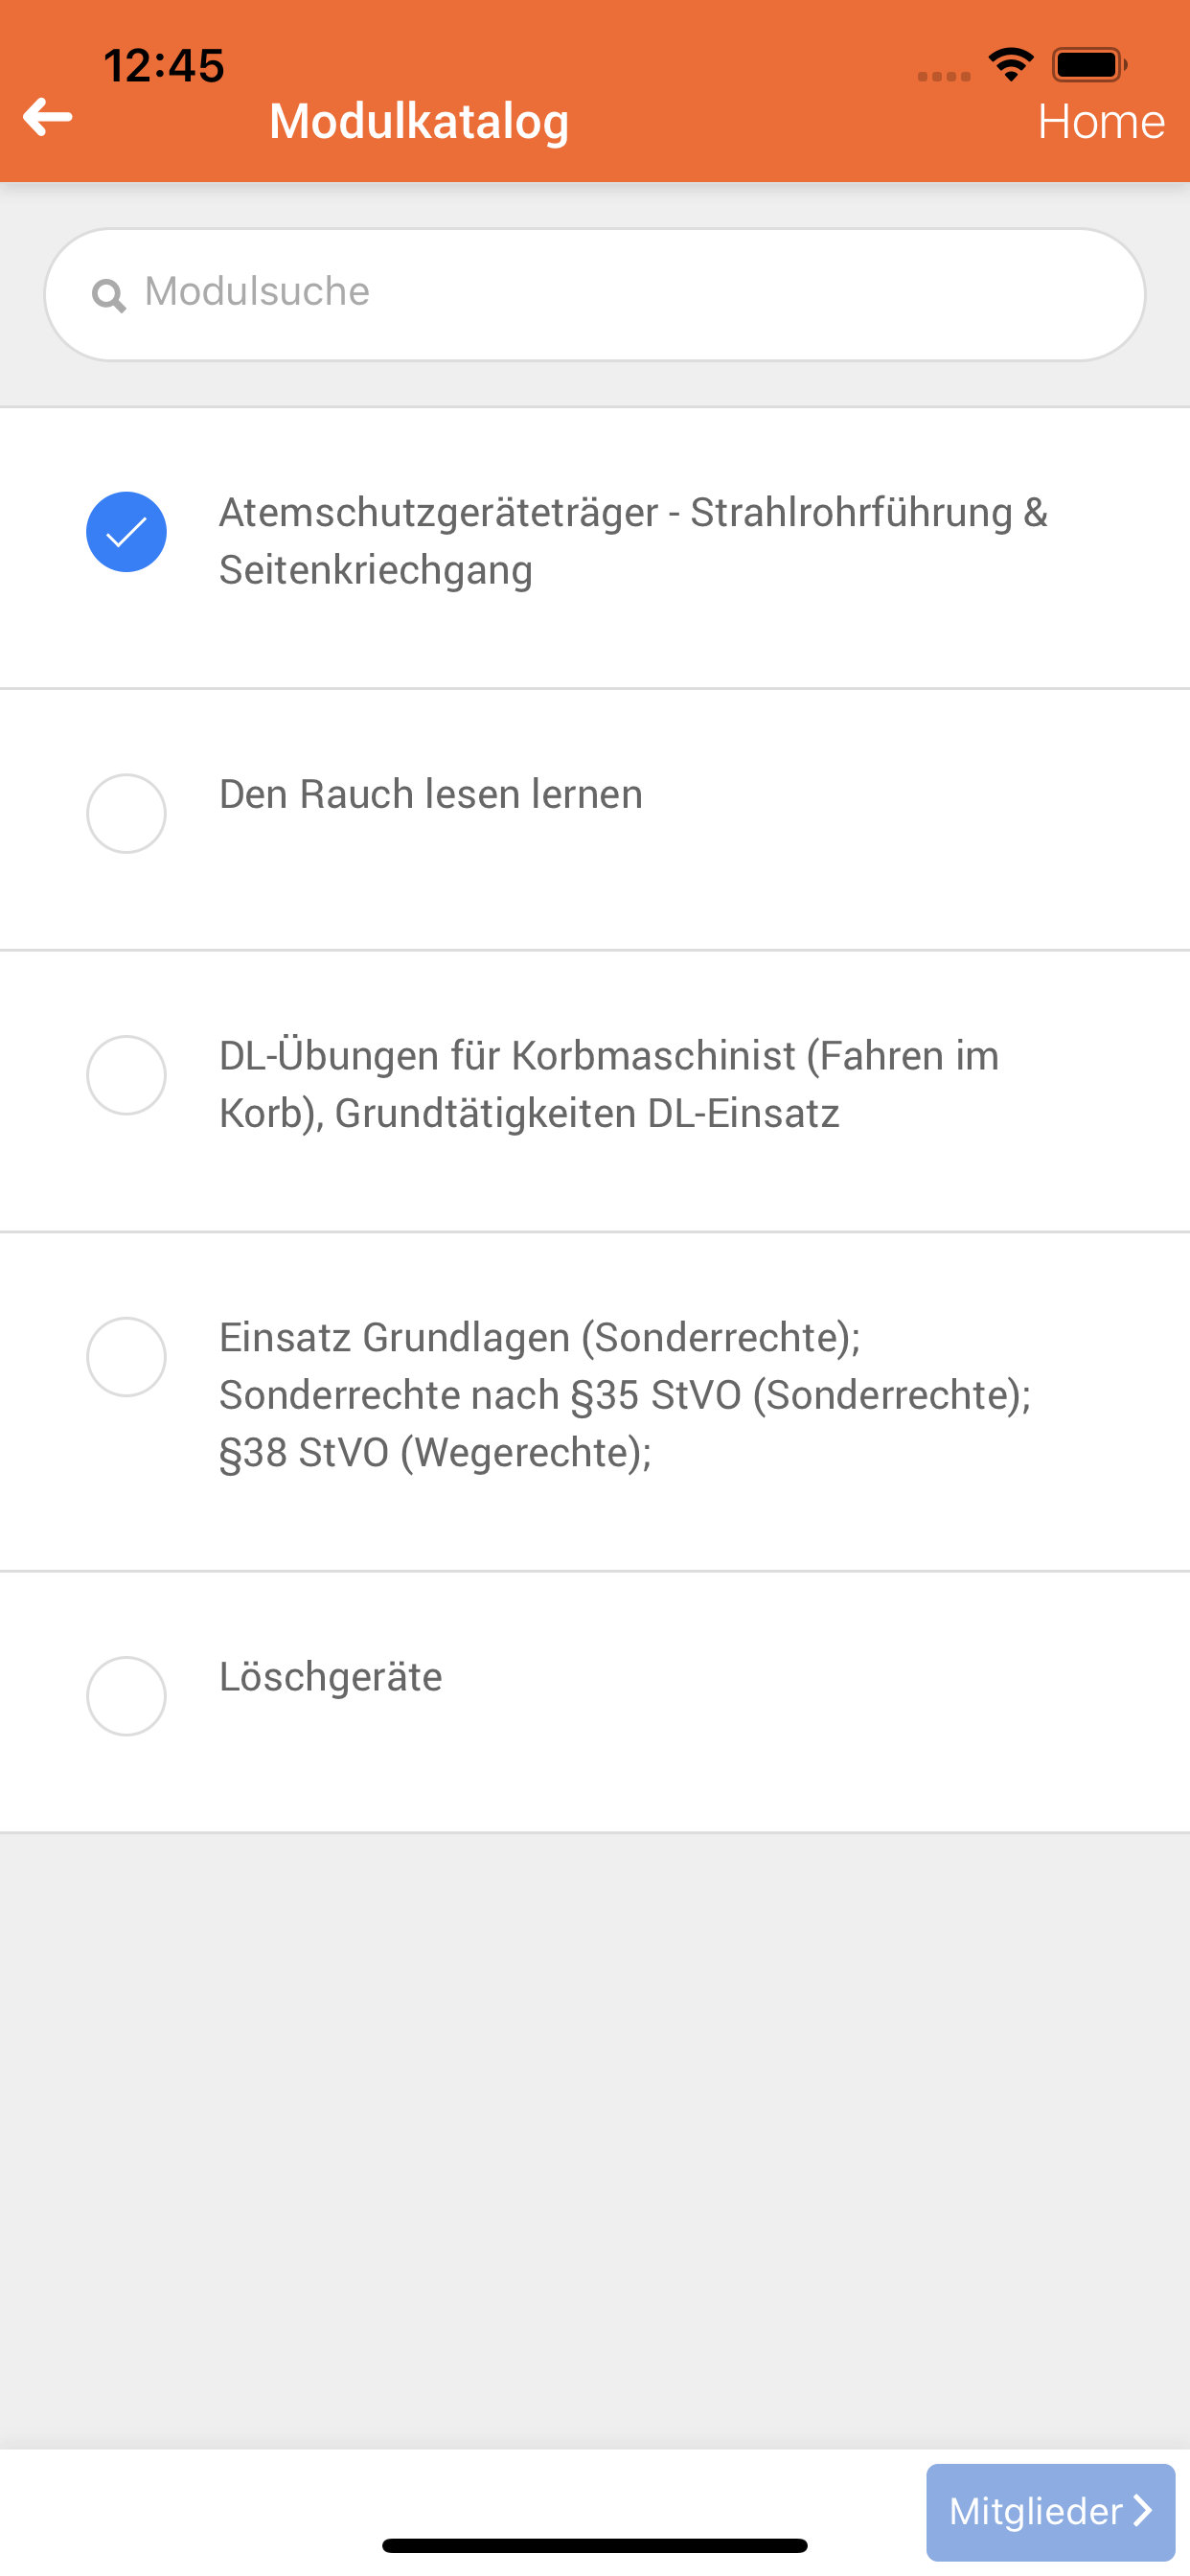Select the Den Rauch lesen lernen checkbox
The width and height of the screenshot is (1190, 2576).
(x=126, y=814)
